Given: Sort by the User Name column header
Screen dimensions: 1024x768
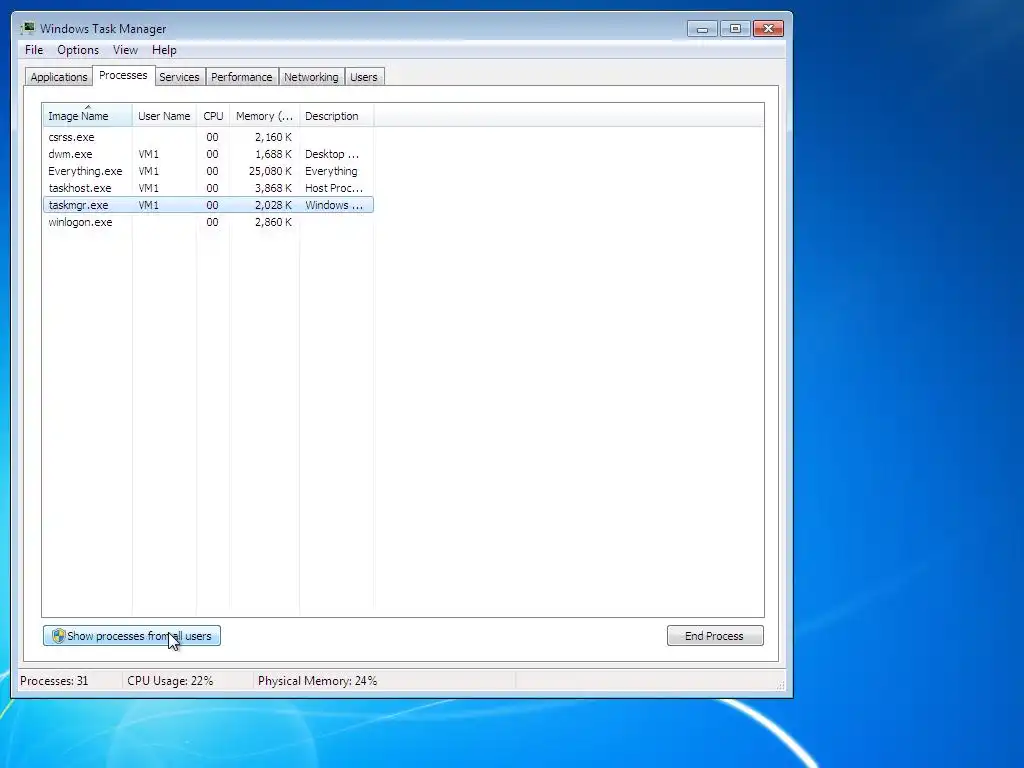Looking at the screenshot, I should point(164,116).
